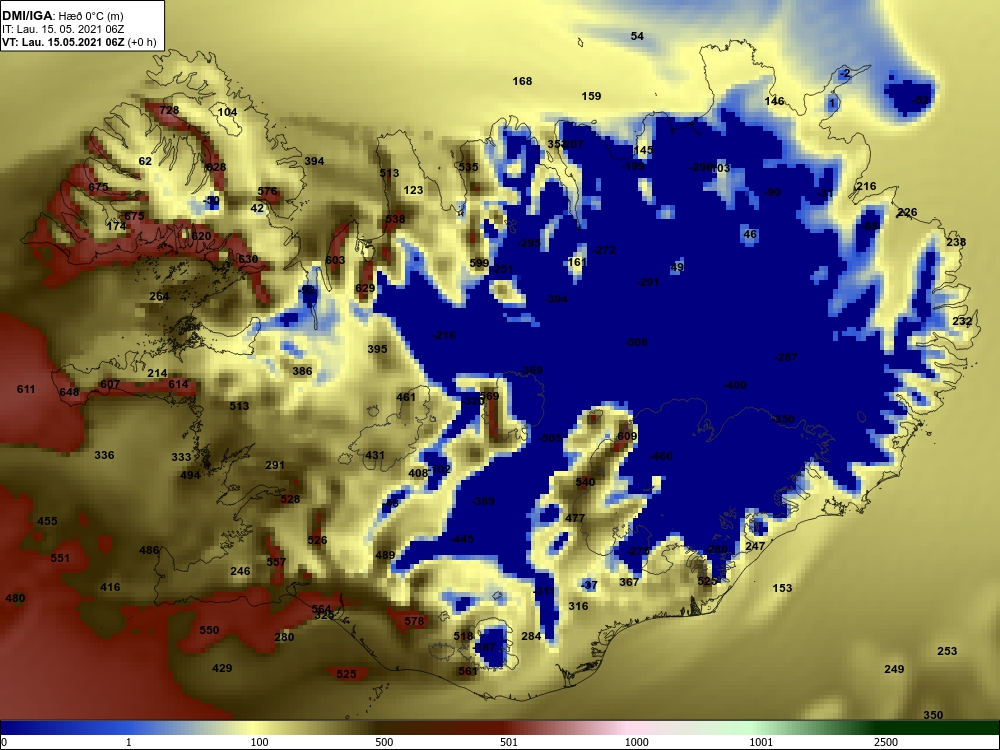This screenshot has height=750, width=1000.
Task: Select the 628 value label
Action: point(216,167)
